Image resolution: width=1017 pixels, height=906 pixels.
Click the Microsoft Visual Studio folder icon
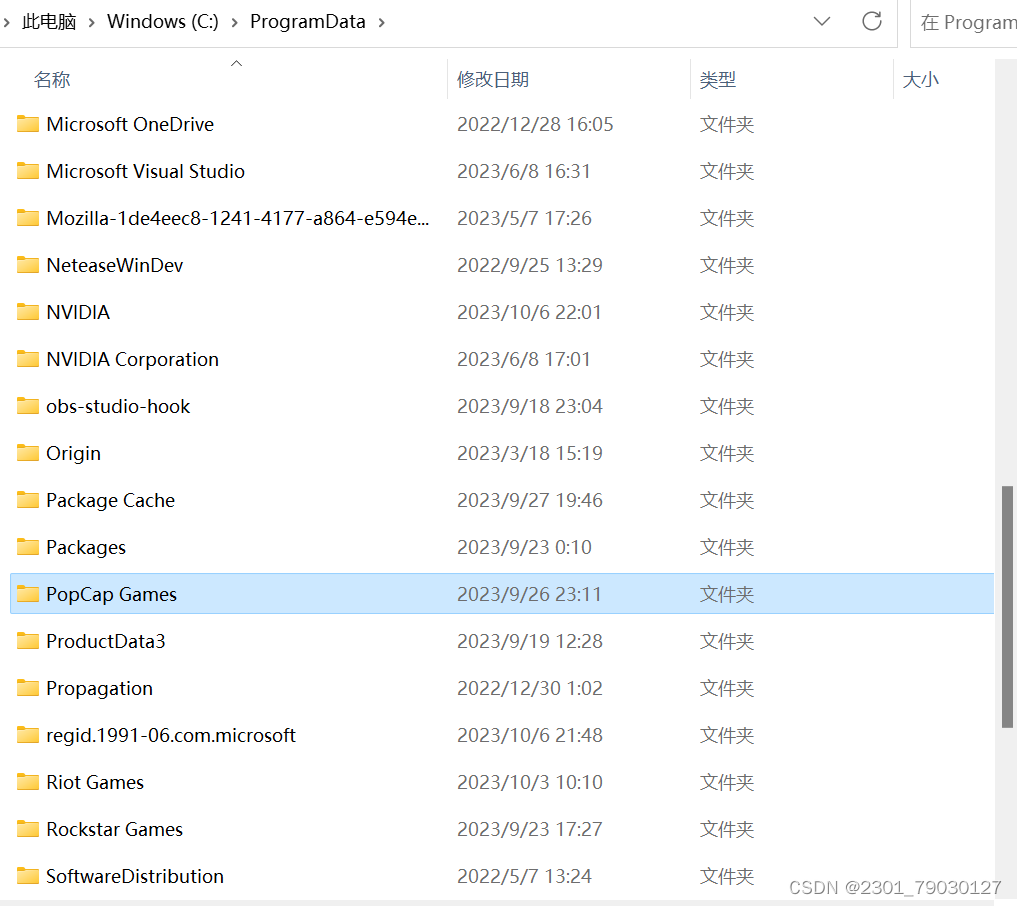[27, 171]
